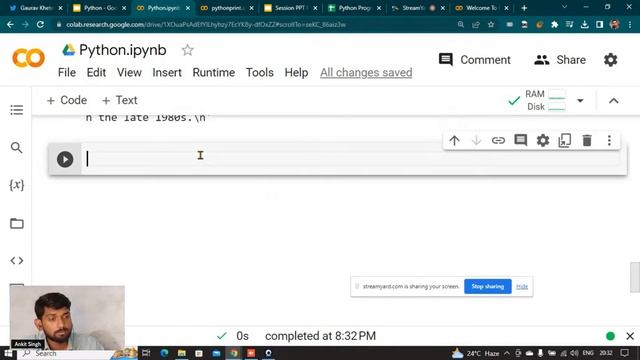
Task: Open the Runtime menu
Action: tap(214, 73)
